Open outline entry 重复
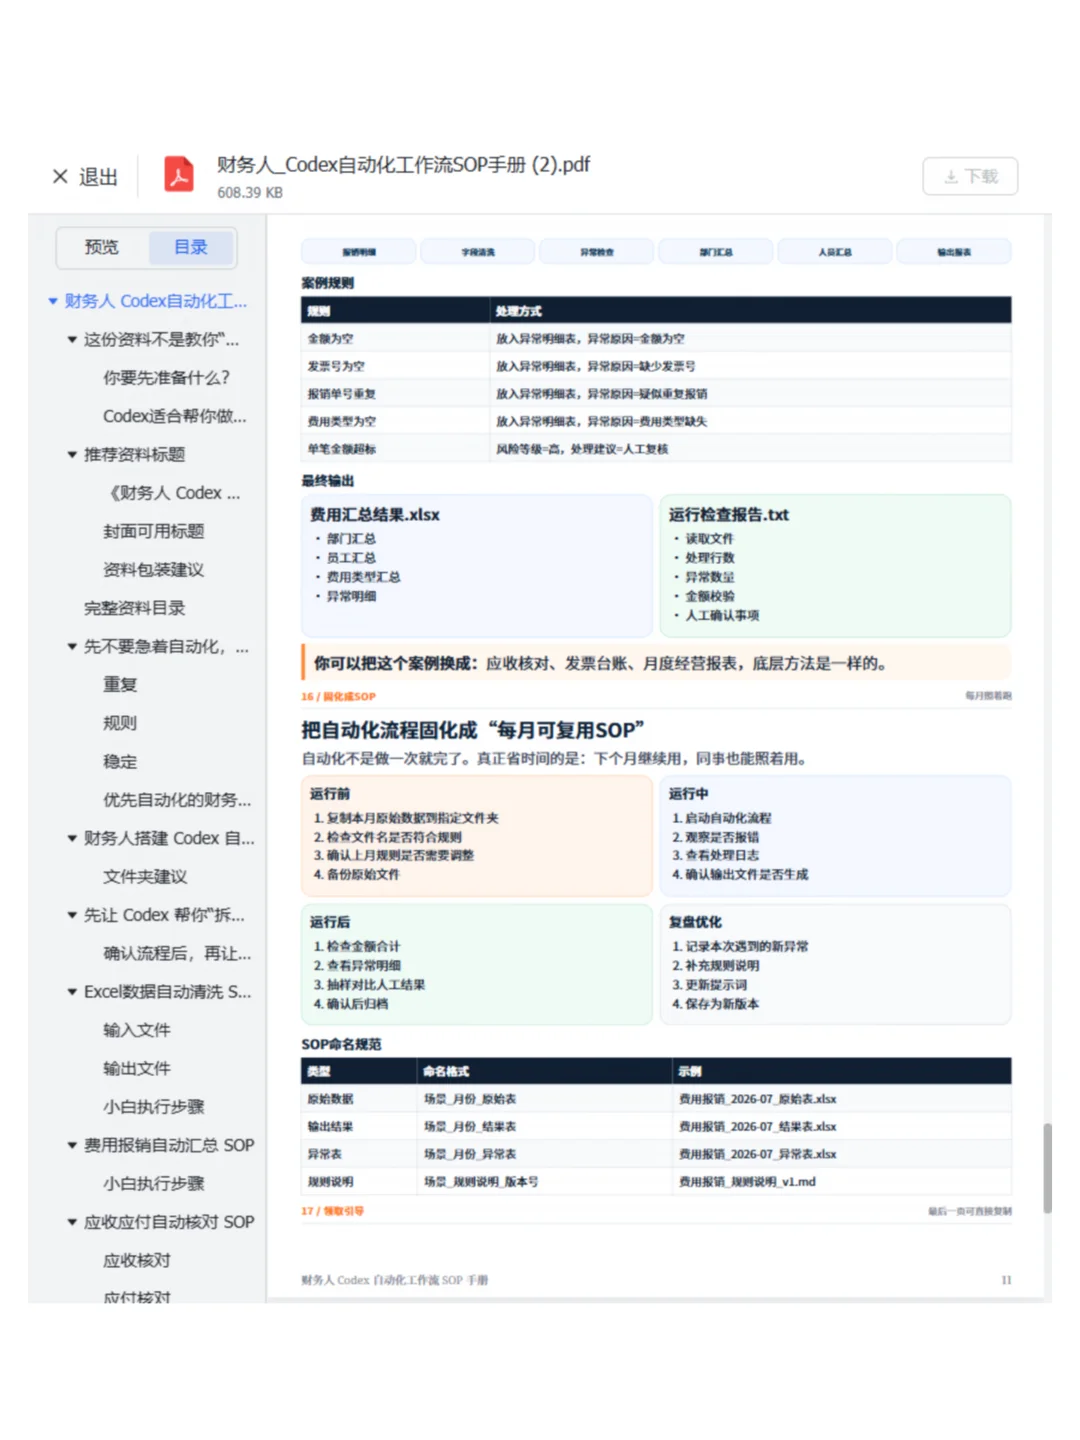This screenshot has width=1080, height=1440. [x=120, y=685]
